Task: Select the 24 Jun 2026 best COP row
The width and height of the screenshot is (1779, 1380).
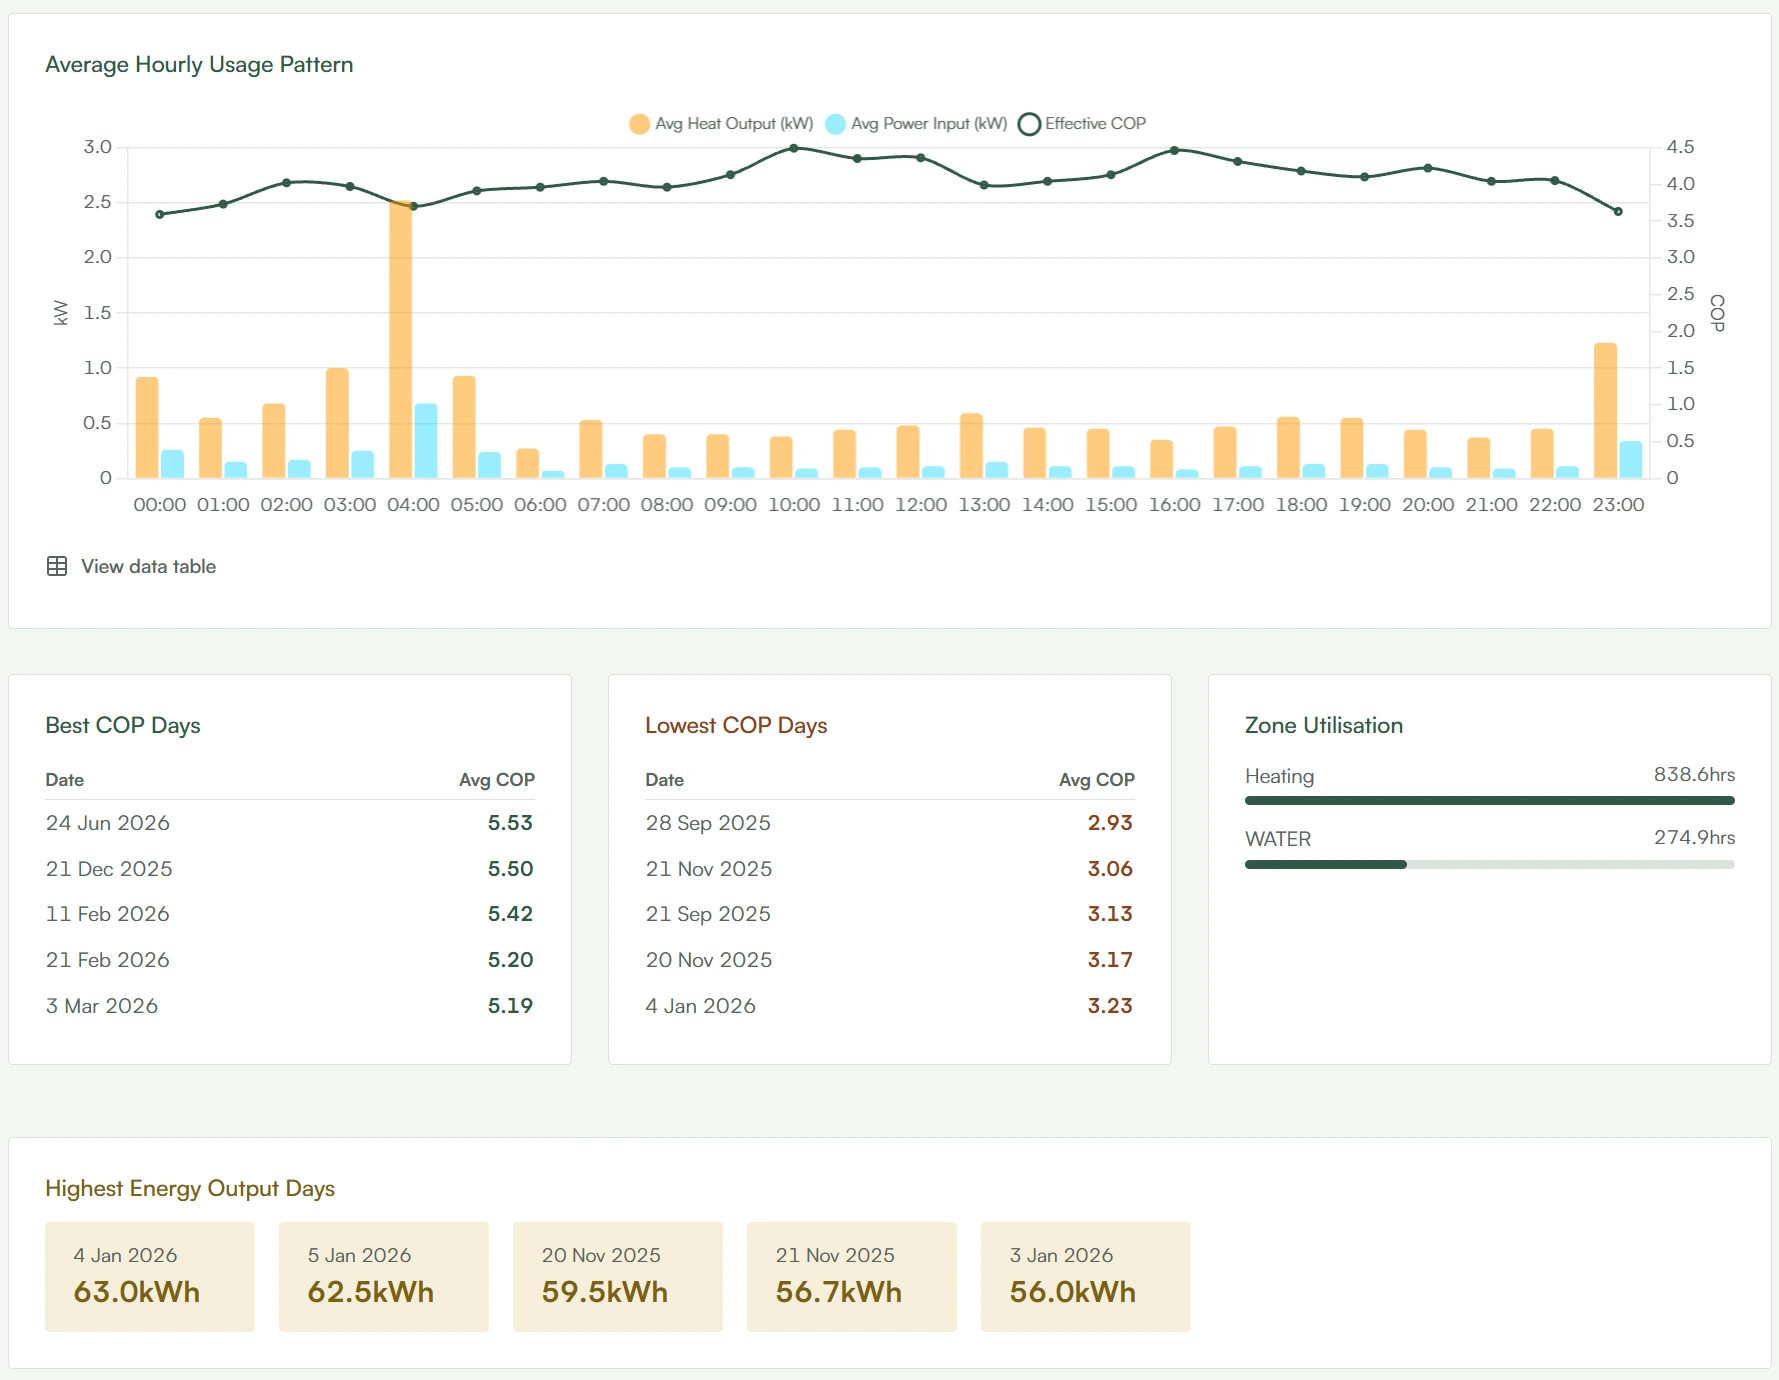Action: point(290,823)
